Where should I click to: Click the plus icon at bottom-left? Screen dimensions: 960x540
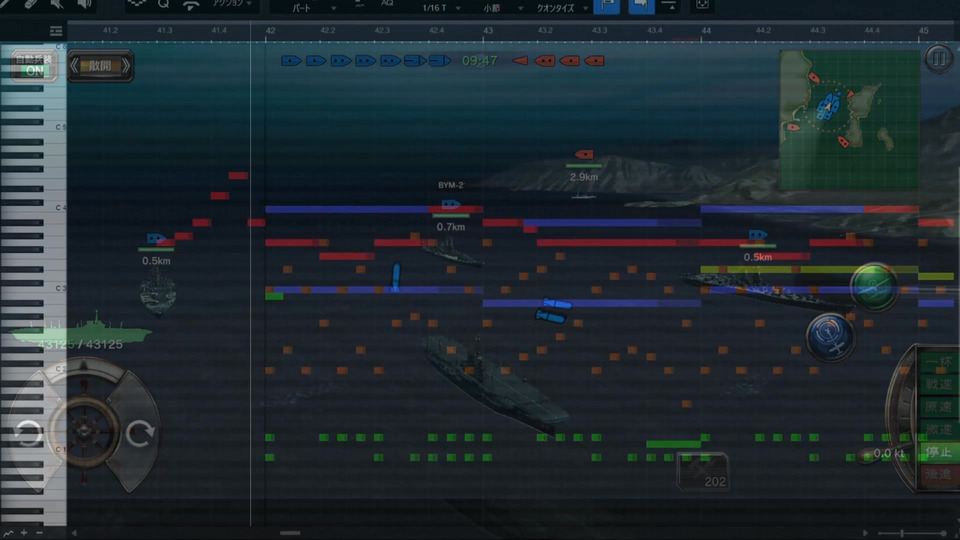pos(24,533)
